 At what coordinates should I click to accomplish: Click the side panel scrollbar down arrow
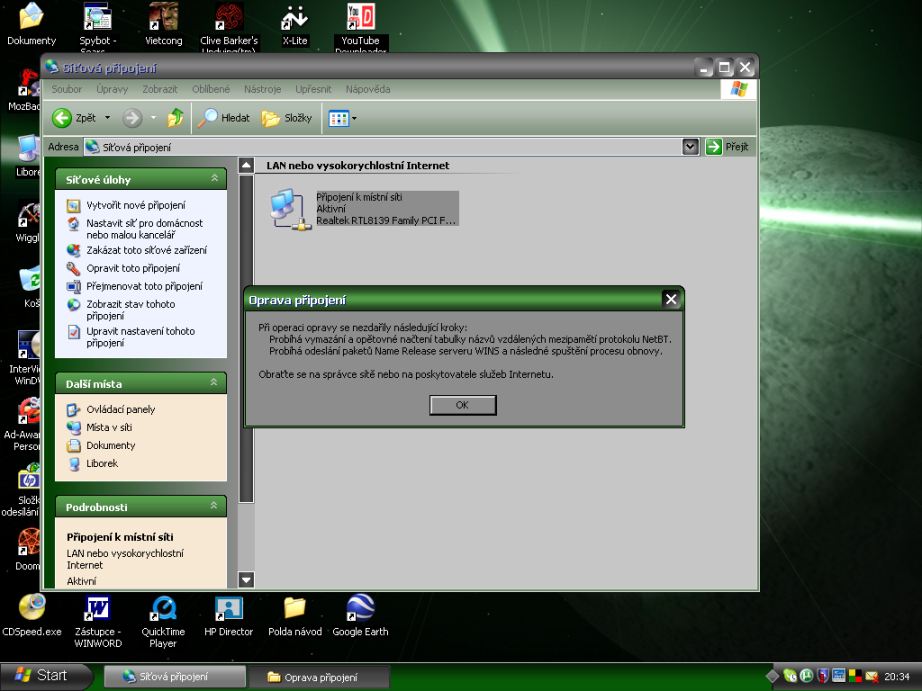coord(246,579)
